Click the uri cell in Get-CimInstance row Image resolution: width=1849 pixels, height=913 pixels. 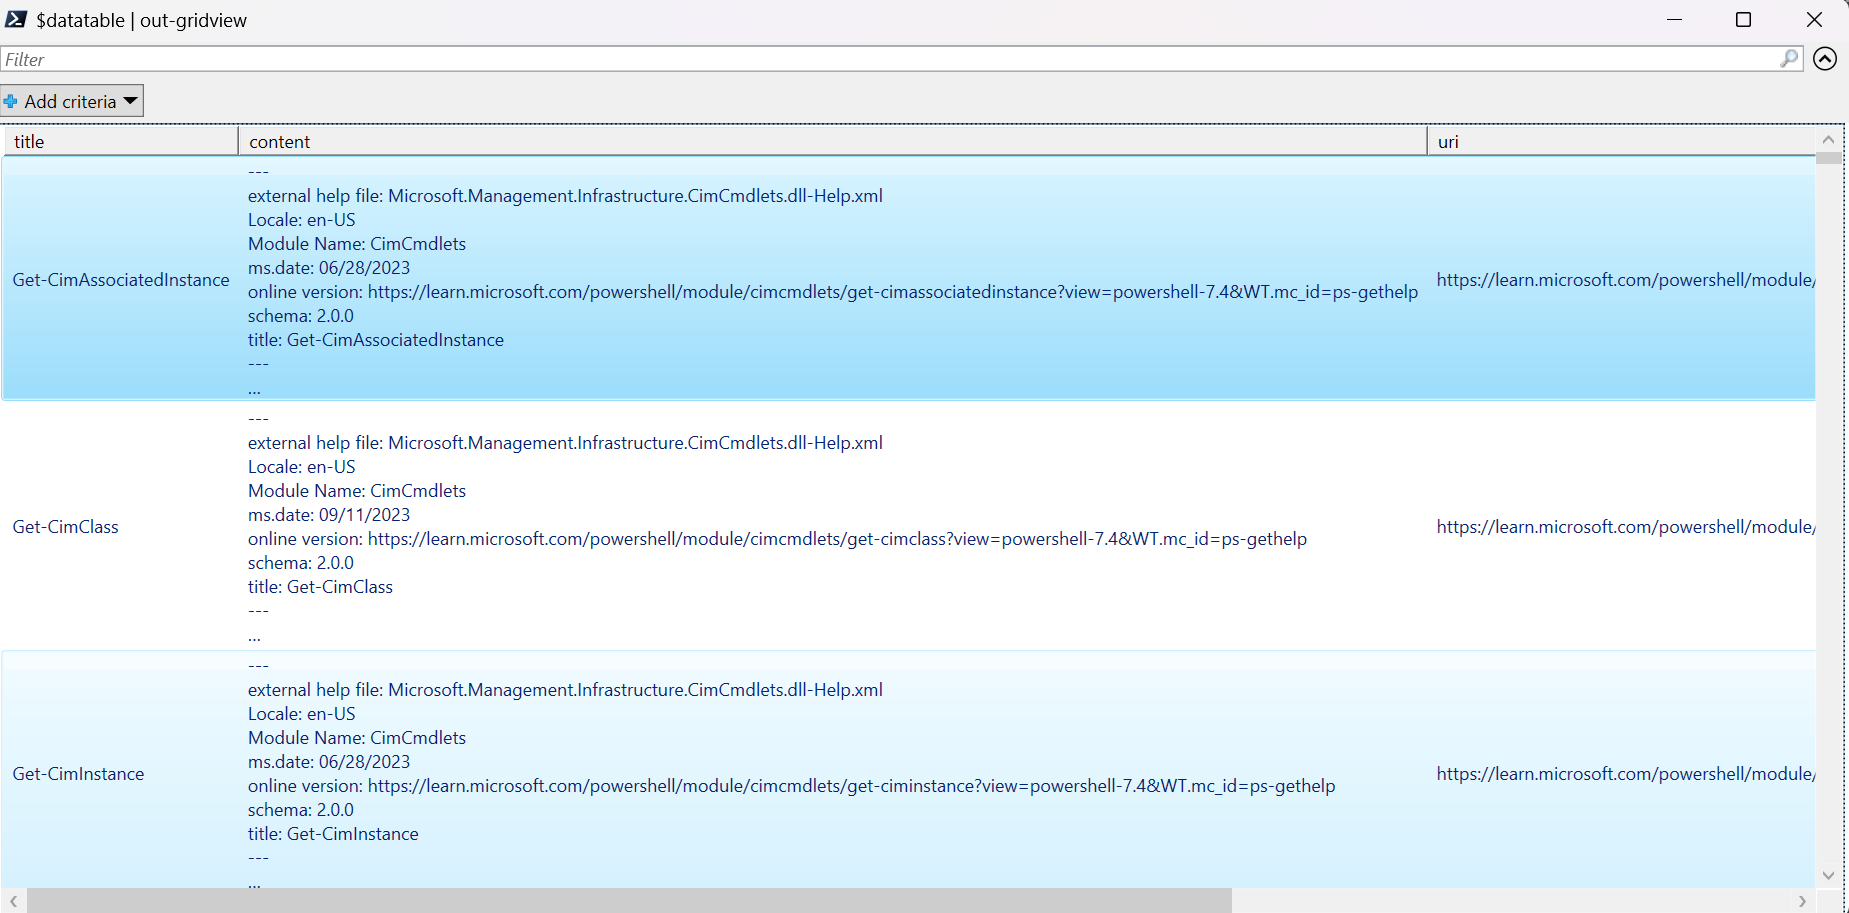click(x=1626, y=774)
